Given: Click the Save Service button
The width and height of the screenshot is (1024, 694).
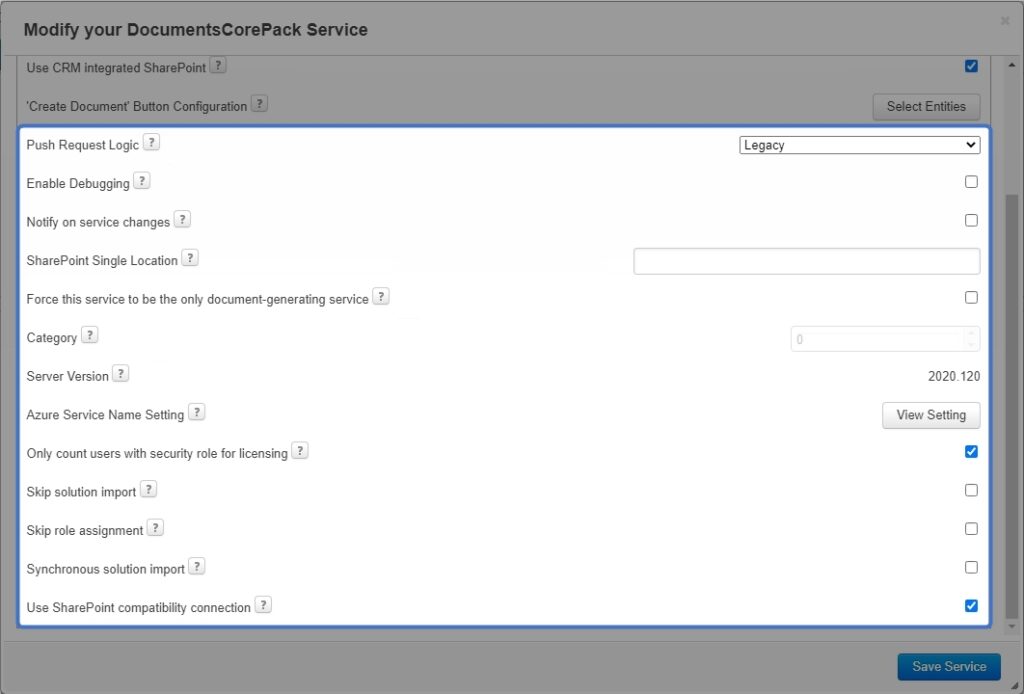Looking at the screenshot, I should 947,666.
